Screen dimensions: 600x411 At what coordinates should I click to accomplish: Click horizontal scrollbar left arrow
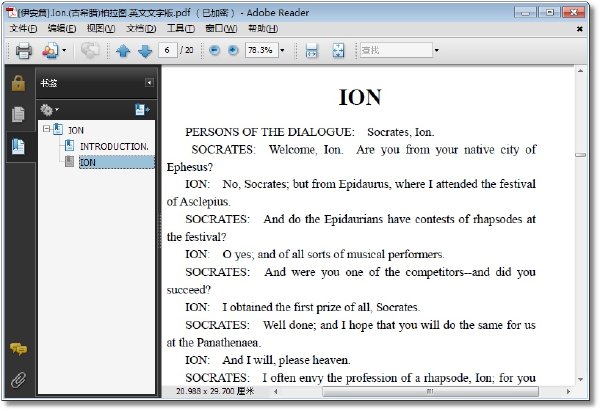(x=276, y=391)
